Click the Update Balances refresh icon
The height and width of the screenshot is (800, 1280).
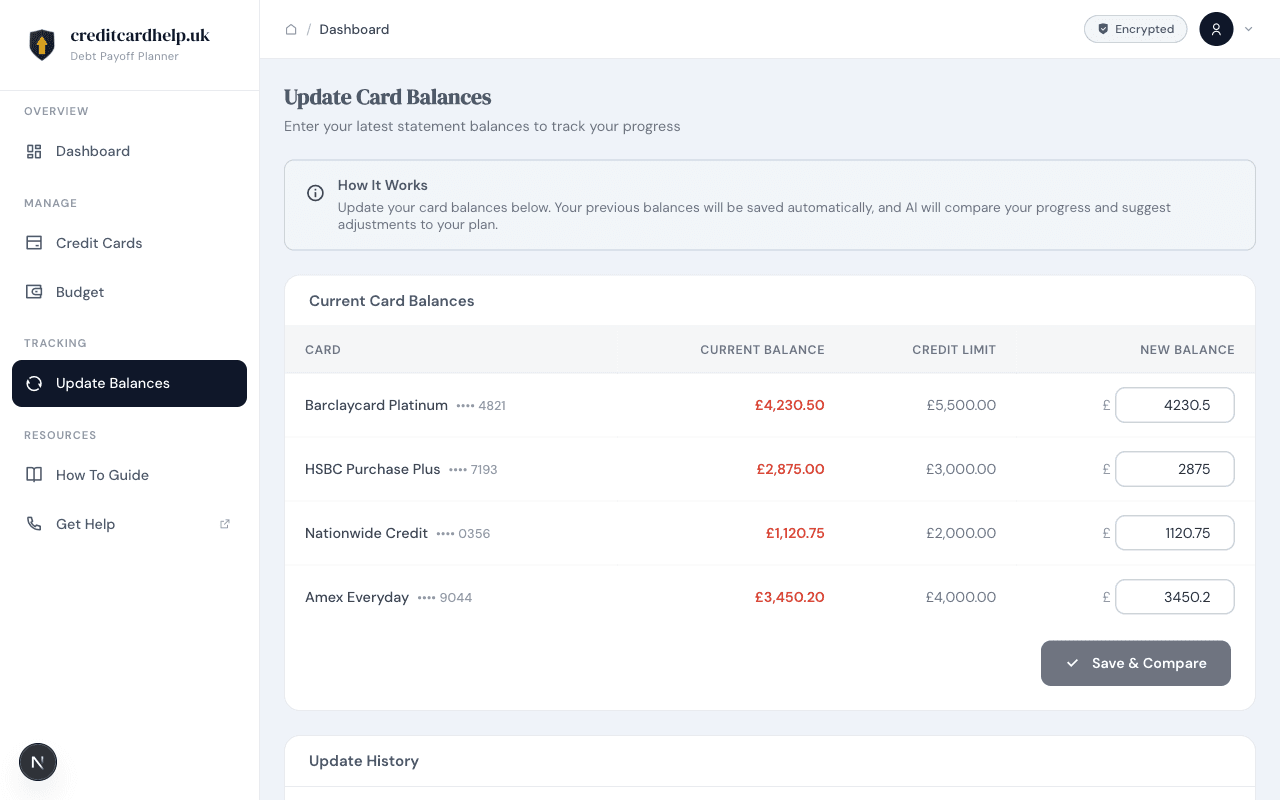[34, 383]
